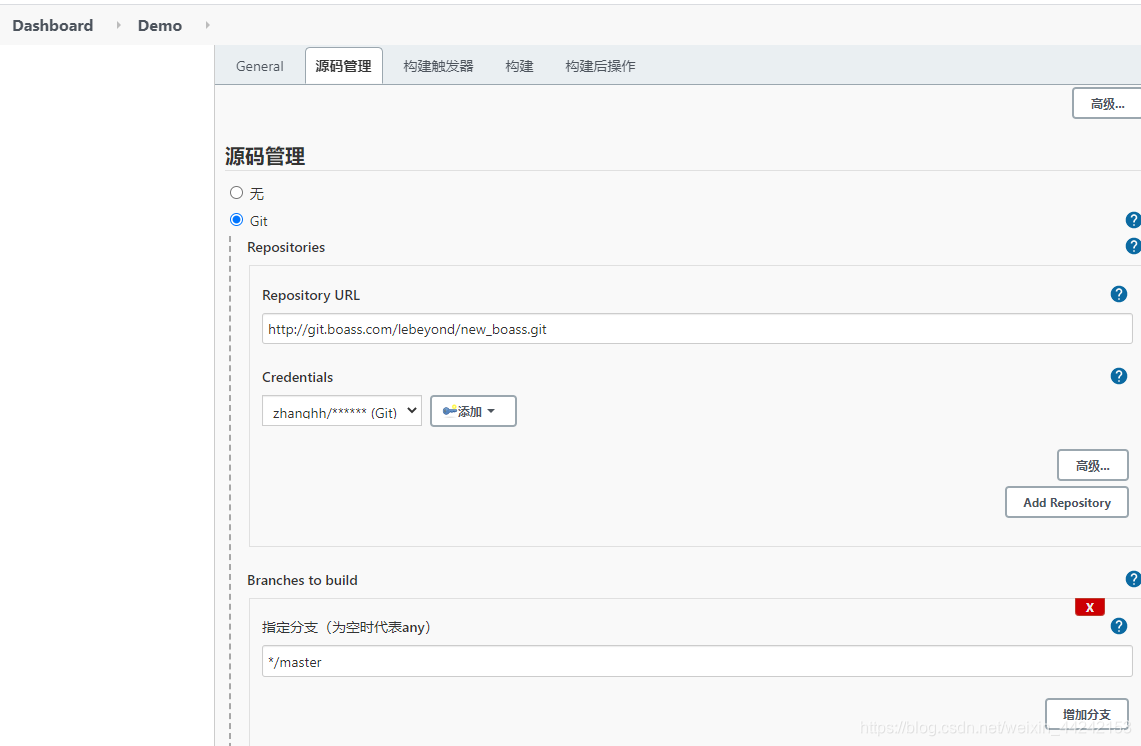The height and width of the screenshot is (746, 1141).
Task: Go to Dashboard breadcrumb link
Action: click(x=53, y=25)
